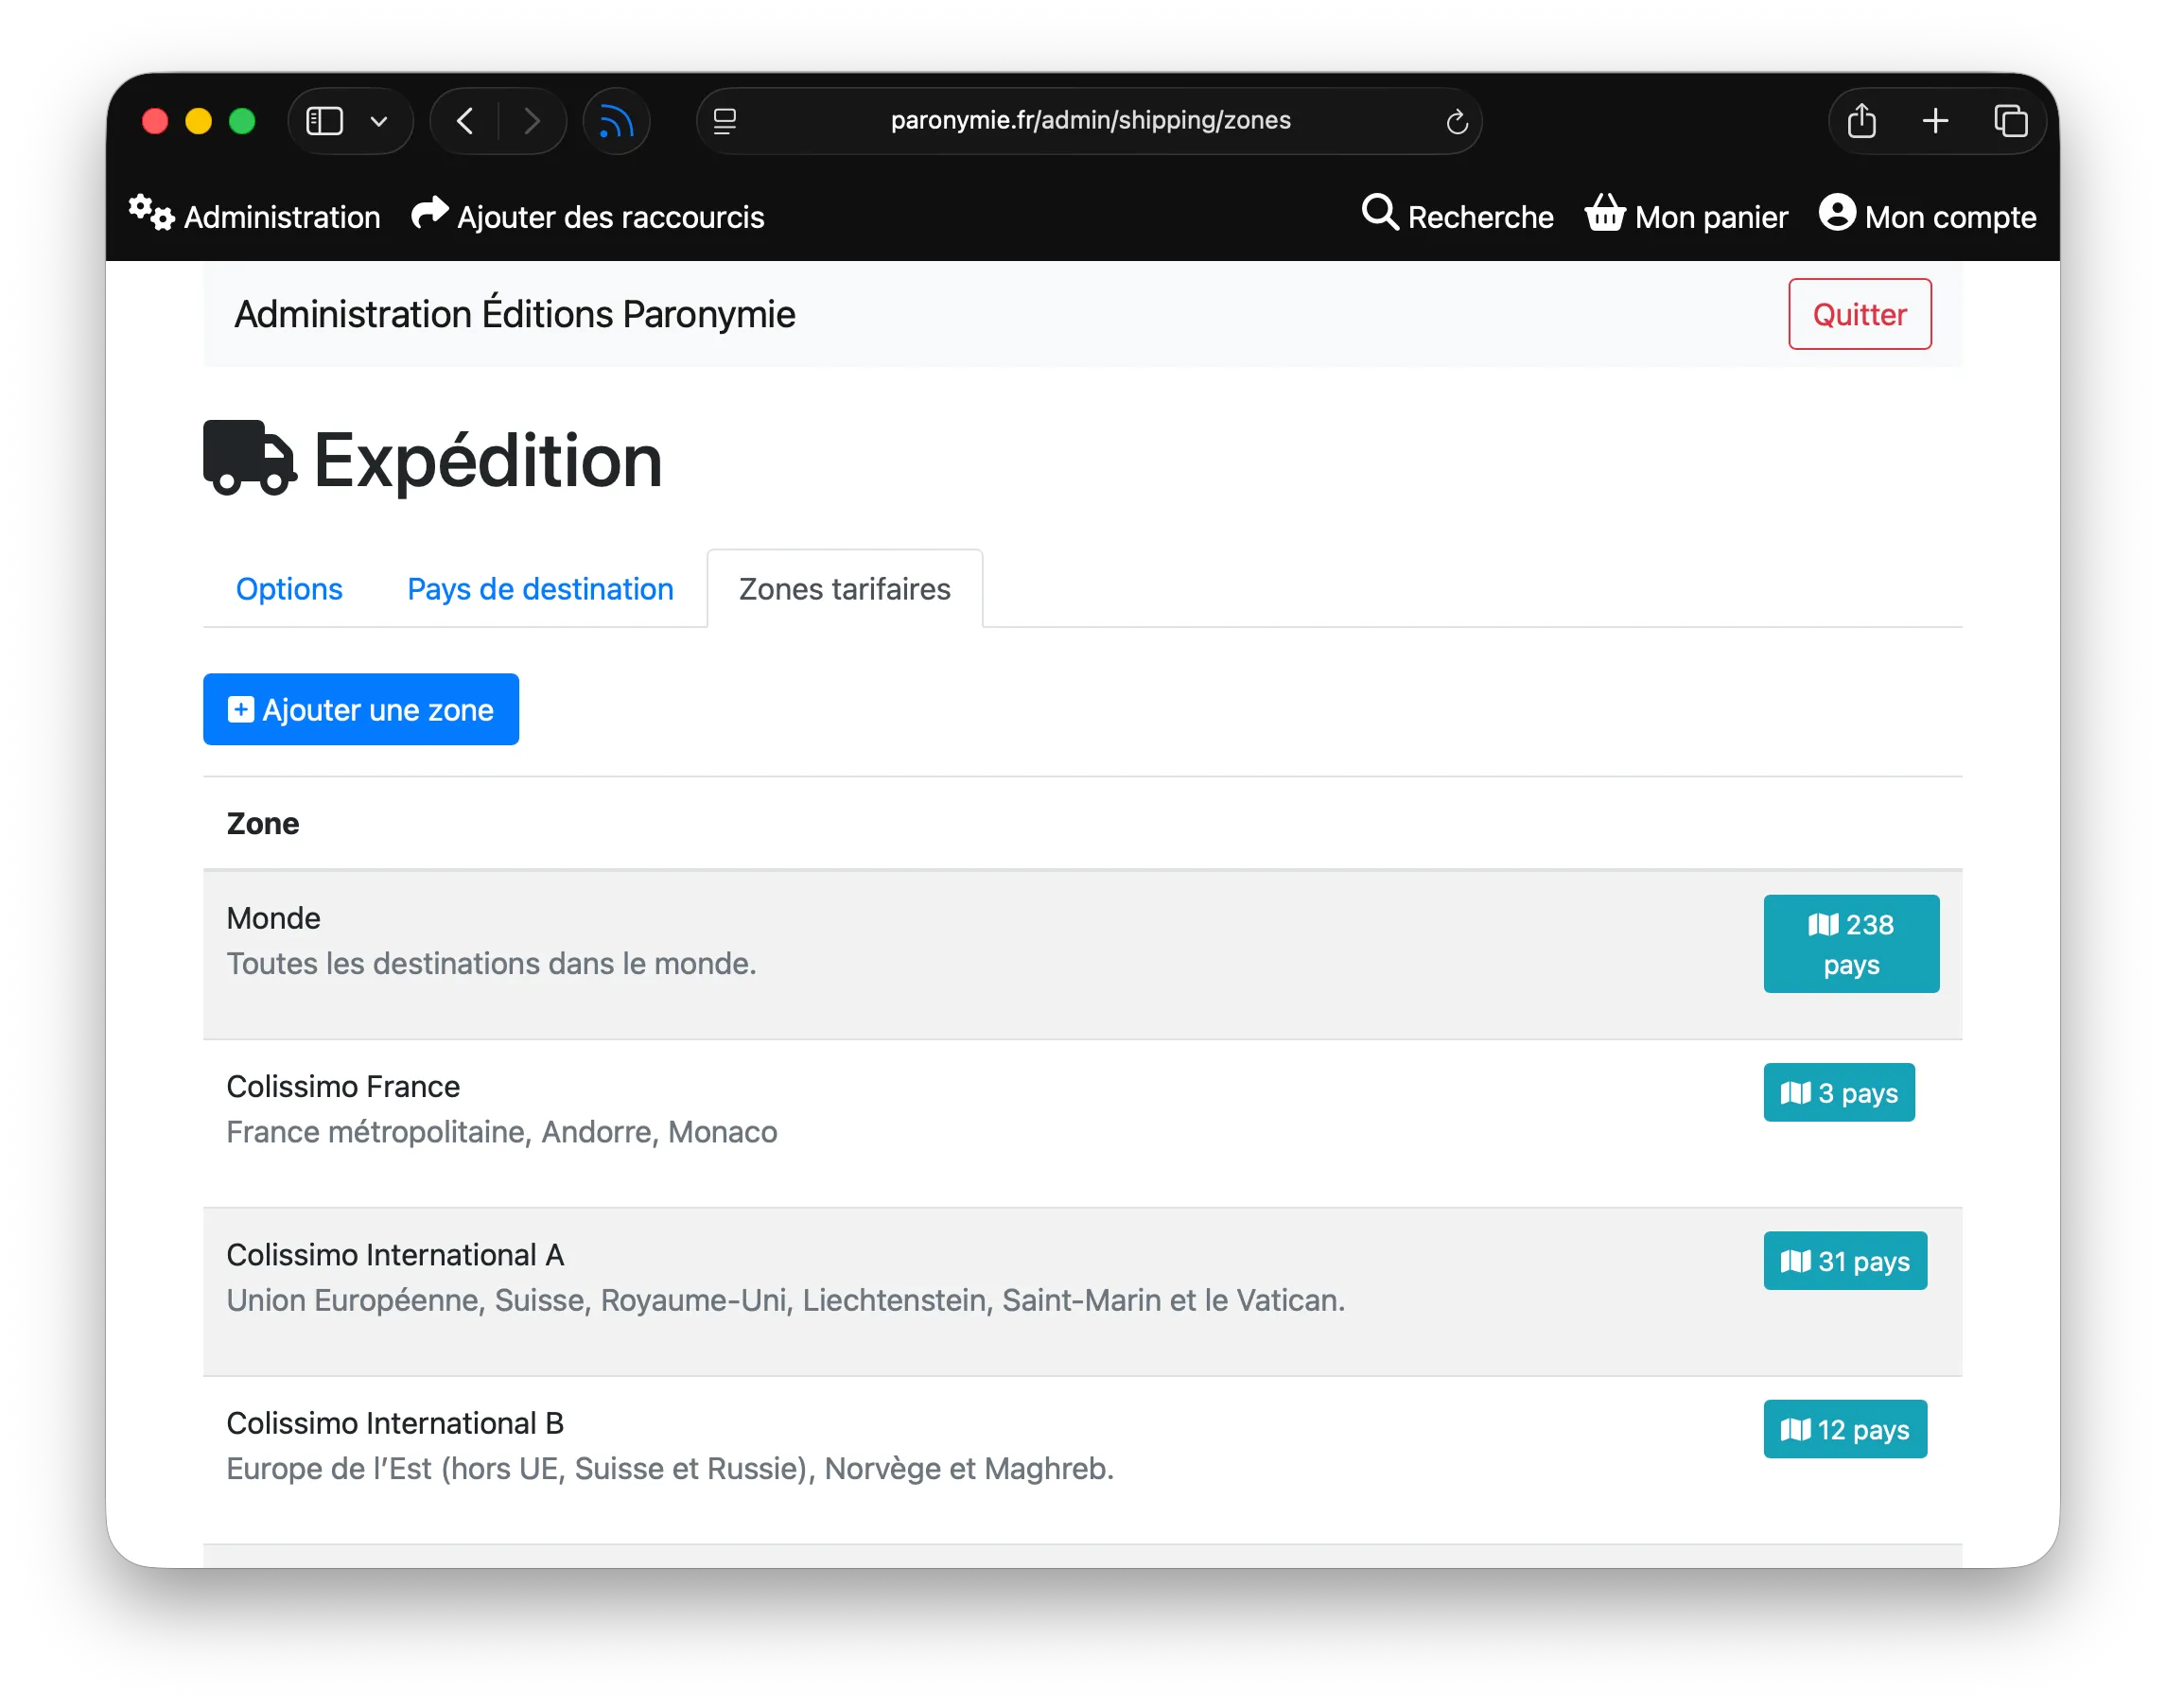The width and height of the screenshot is (2166, 1708).
Task: Switch to the Pays de destination tab
Action: tap(540, 589)
